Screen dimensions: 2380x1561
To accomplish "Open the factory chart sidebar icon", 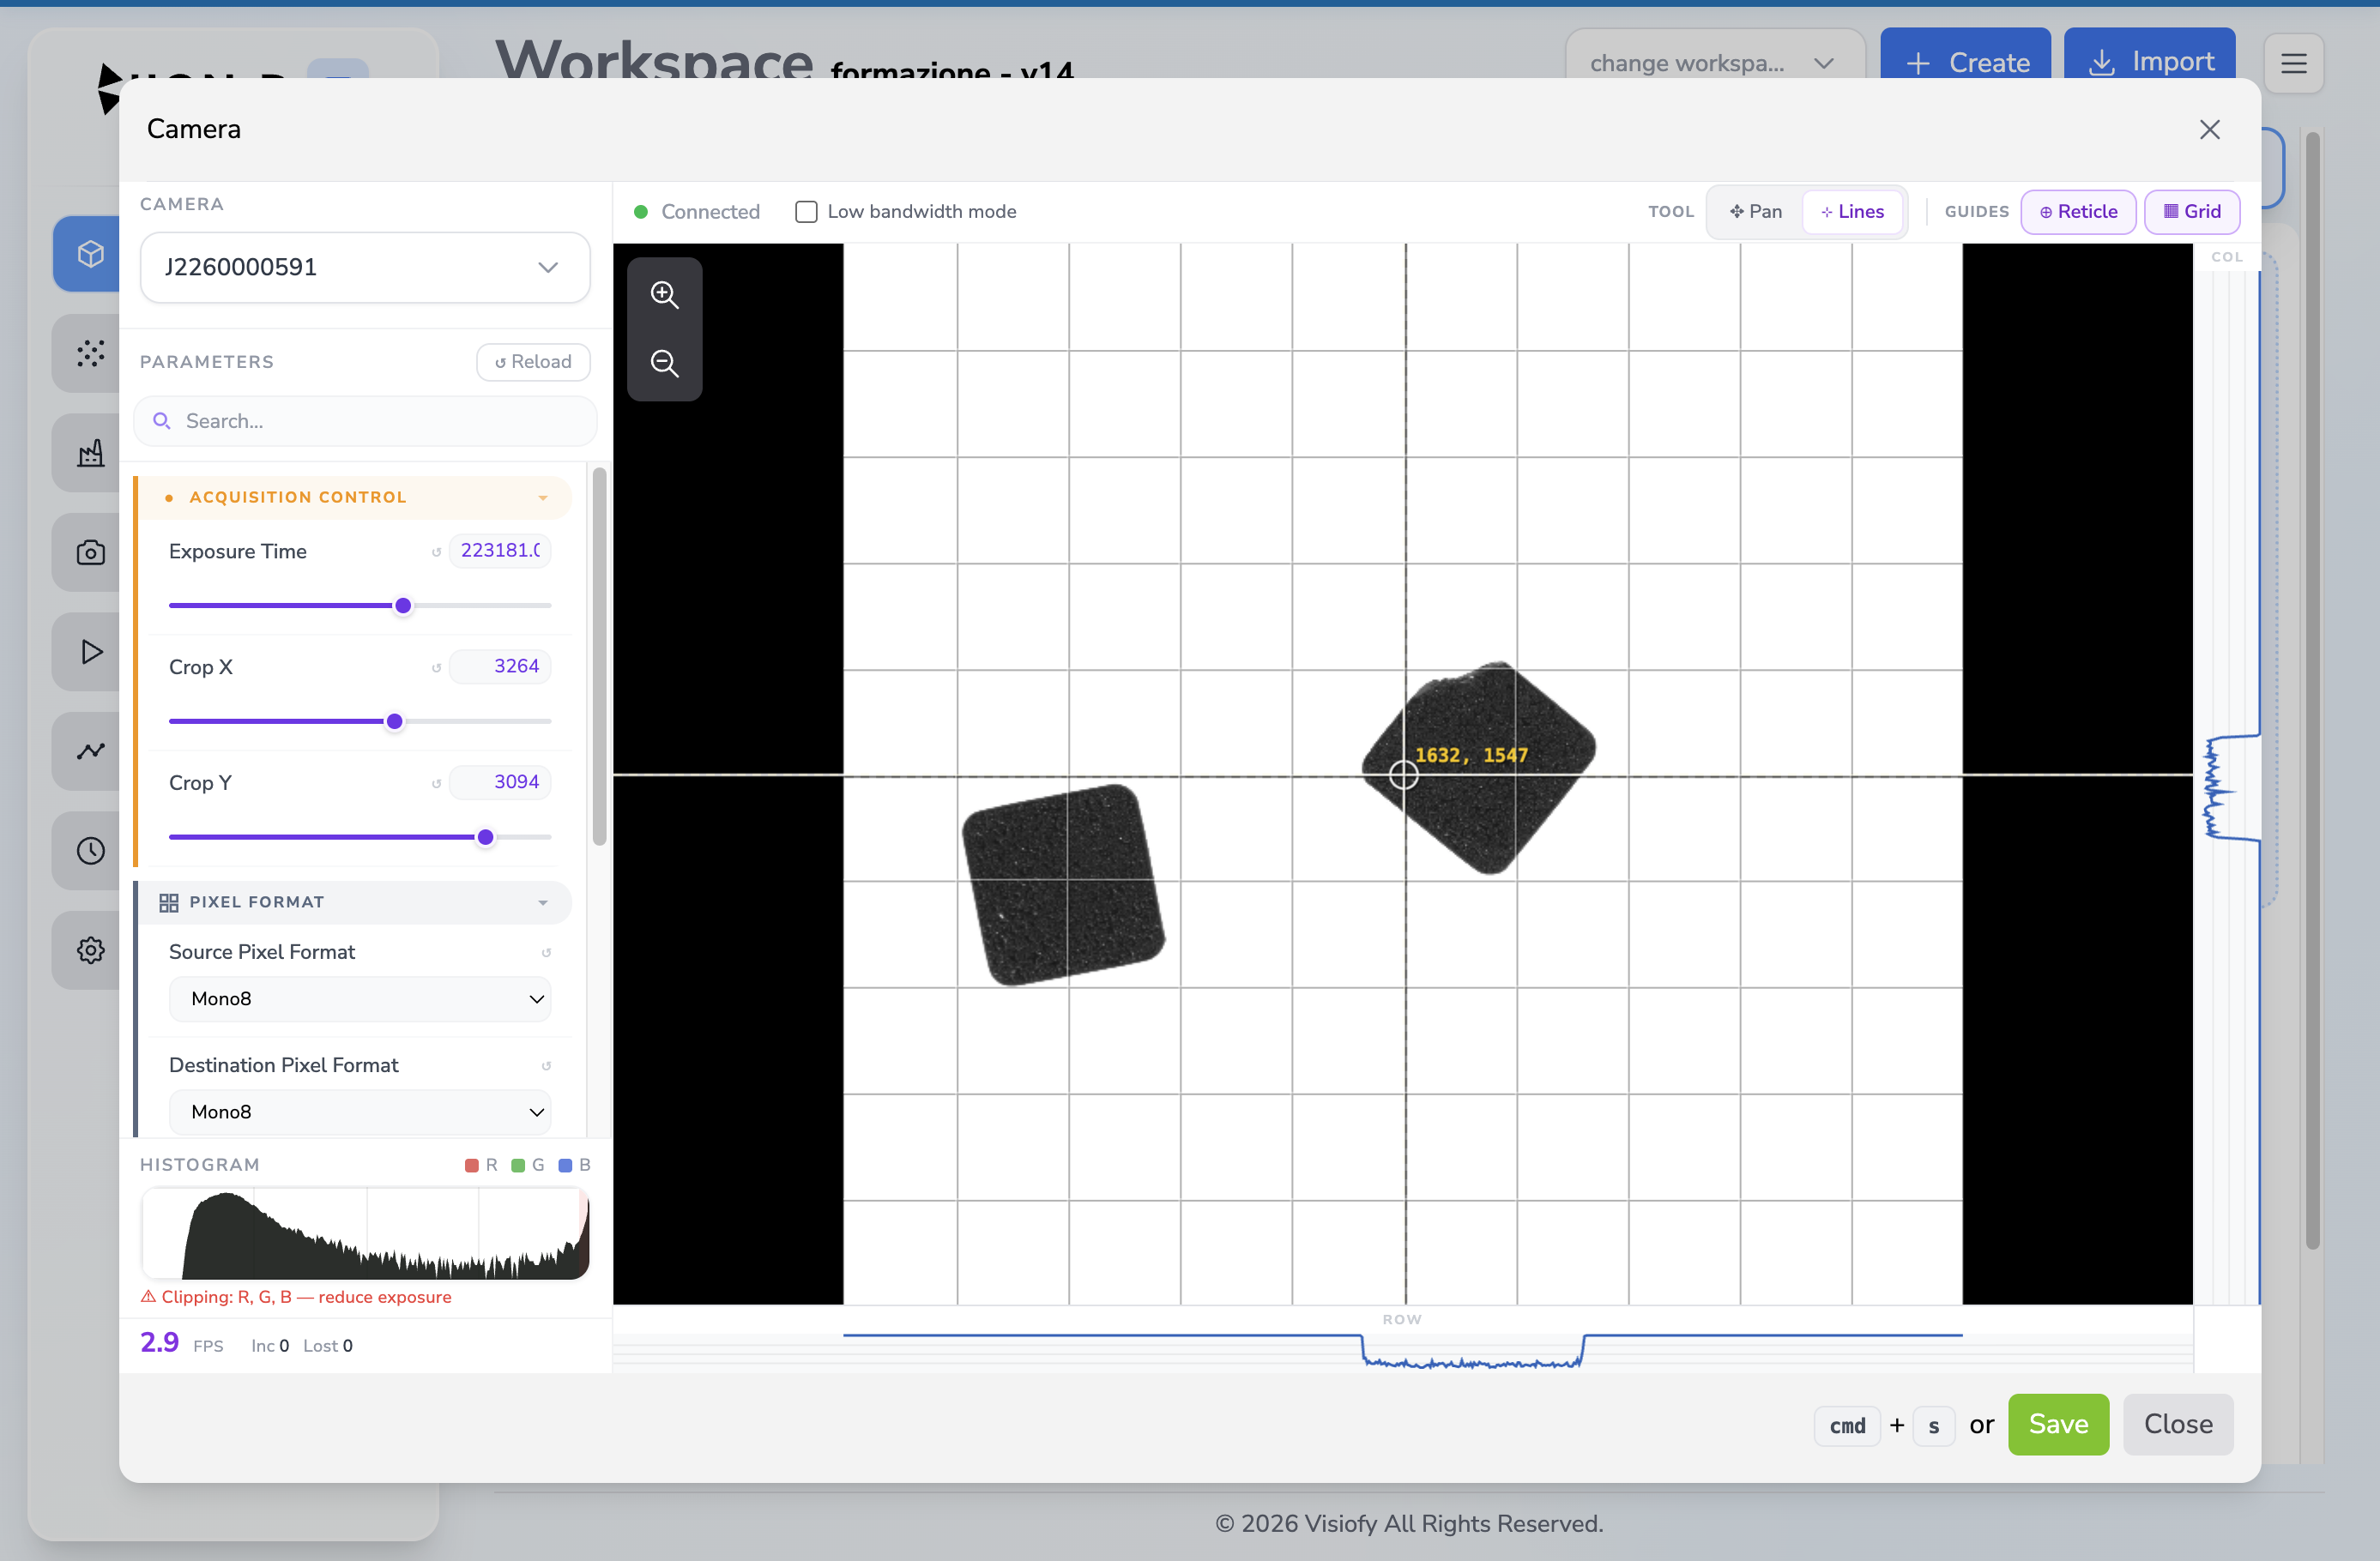I will [90, 453].
